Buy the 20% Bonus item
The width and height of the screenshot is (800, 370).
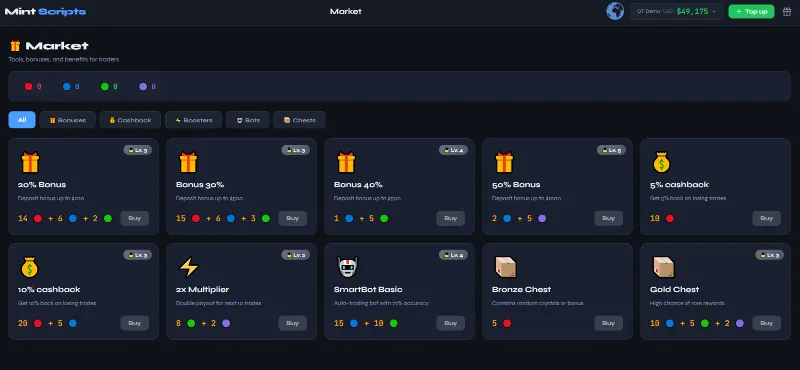pos(135,218)
